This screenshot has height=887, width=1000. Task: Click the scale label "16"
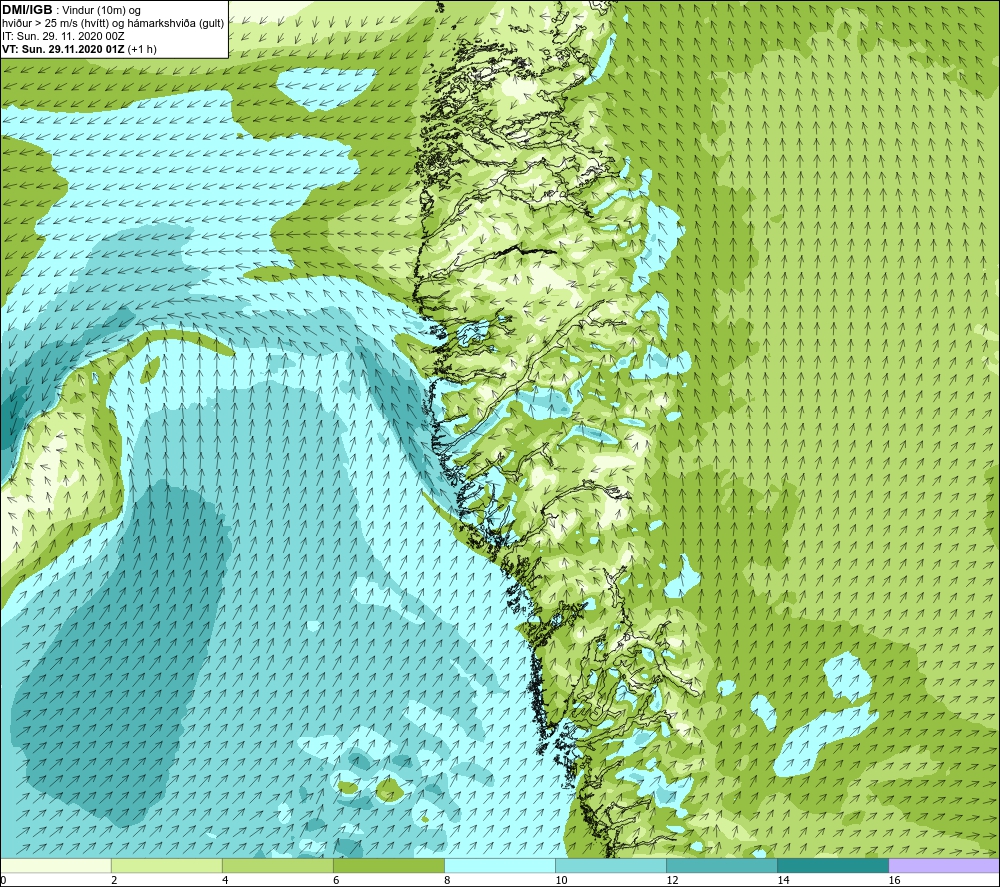point(895,881)
